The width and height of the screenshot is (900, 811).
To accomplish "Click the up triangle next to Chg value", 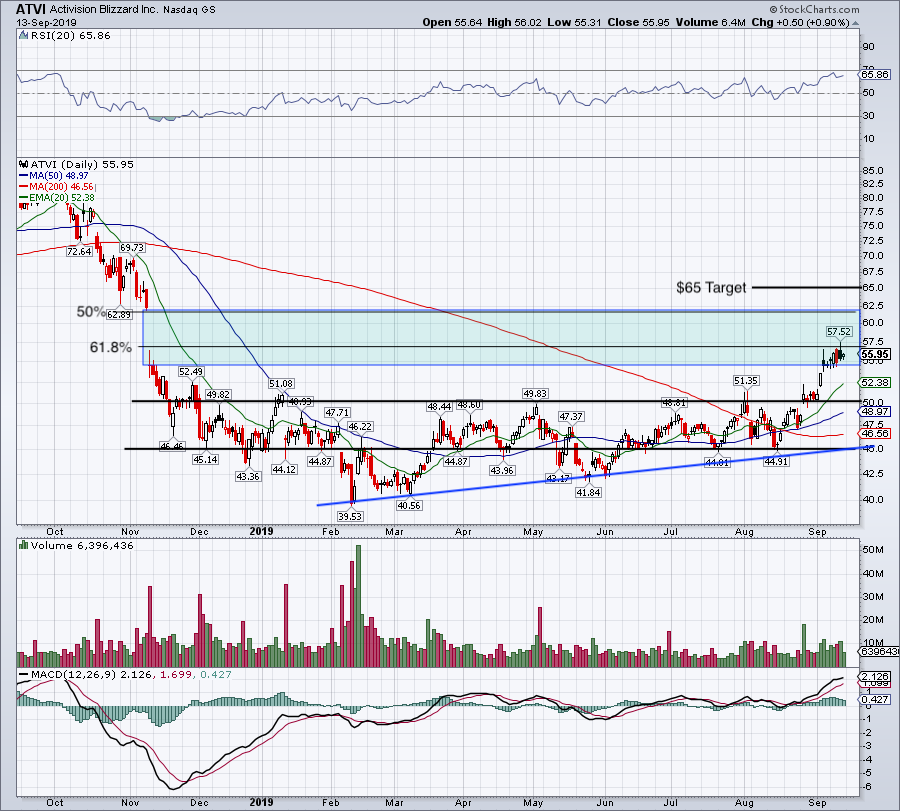I will [x=855, y=23].
